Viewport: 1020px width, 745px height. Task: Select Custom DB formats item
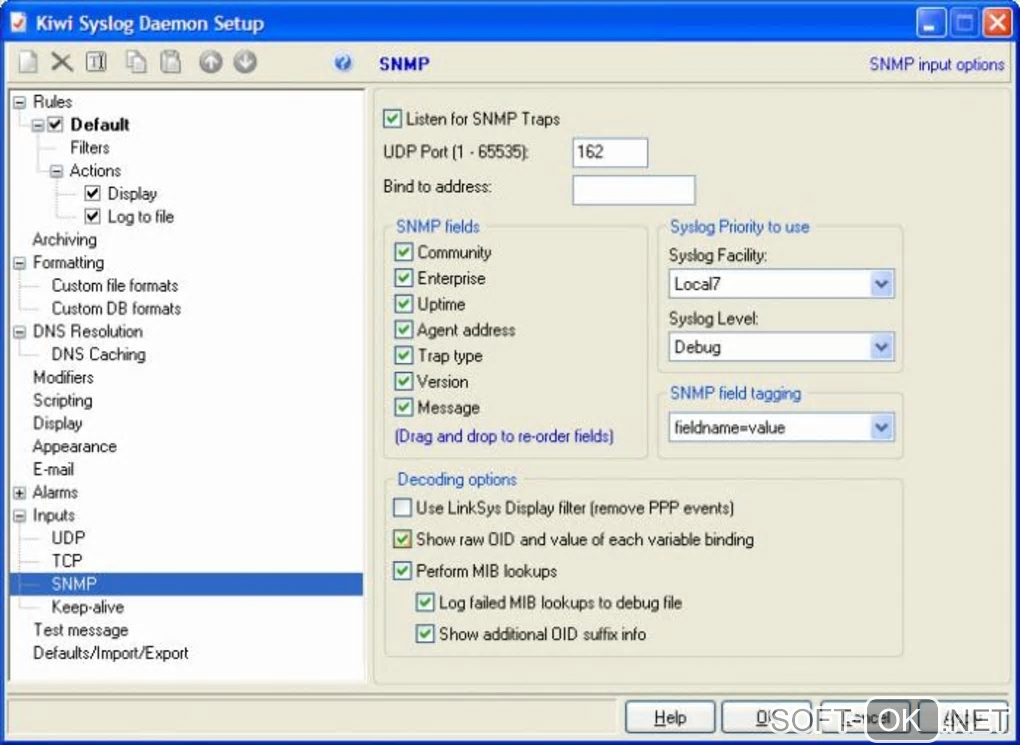116,308
